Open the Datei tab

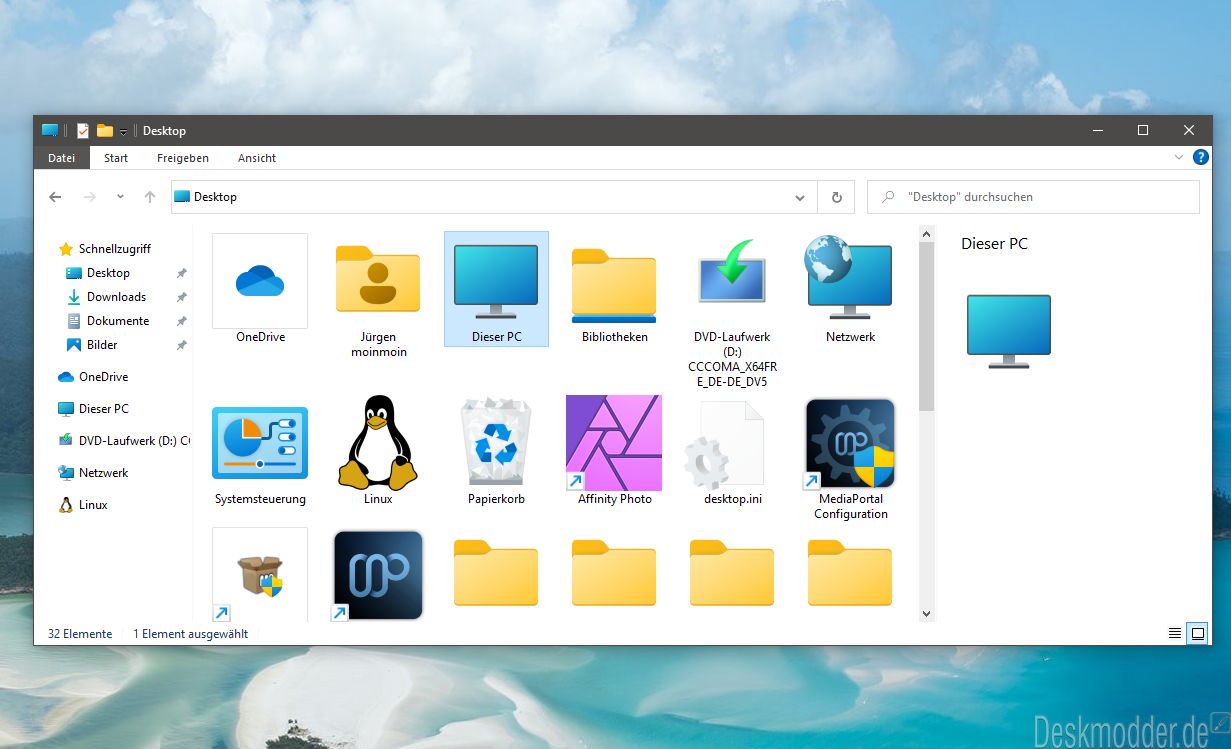pos(62,158)
